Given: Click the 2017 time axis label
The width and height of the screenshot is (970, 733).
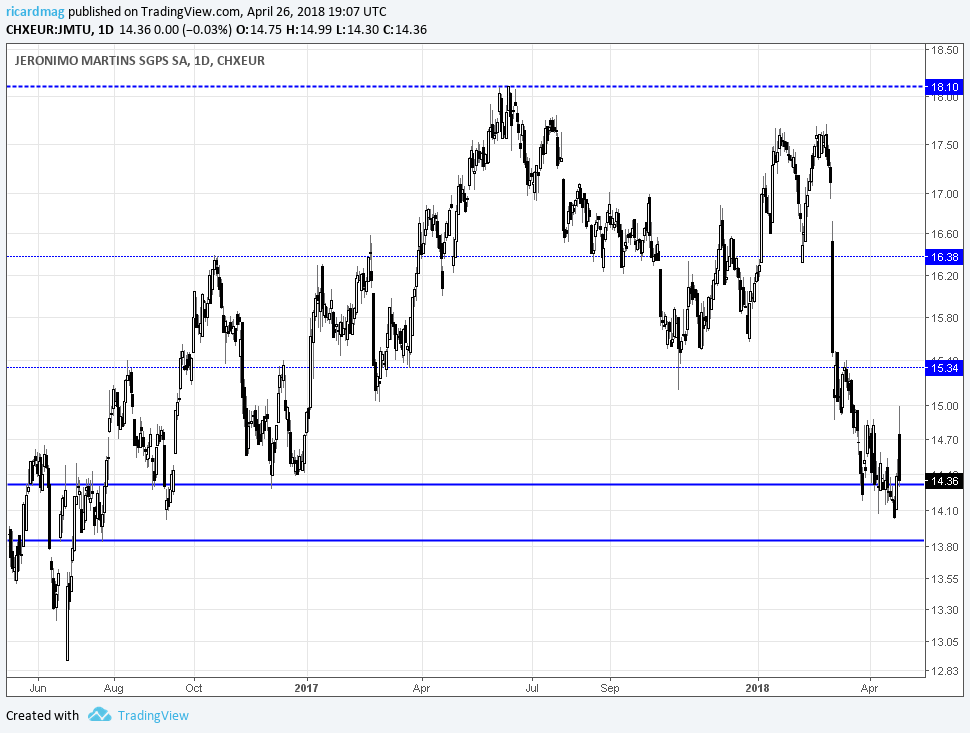Looking at the screenshot, I should coord(306,688).
